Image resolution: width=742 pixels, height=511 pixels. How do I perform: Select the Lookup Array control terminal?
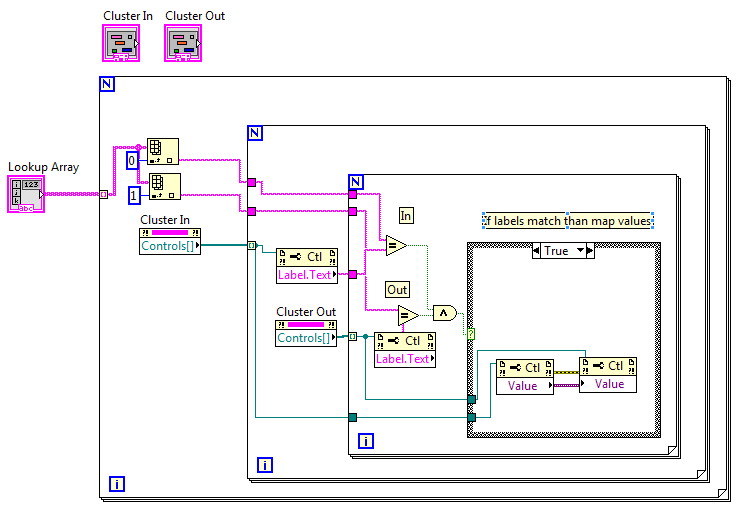(26, 194)
